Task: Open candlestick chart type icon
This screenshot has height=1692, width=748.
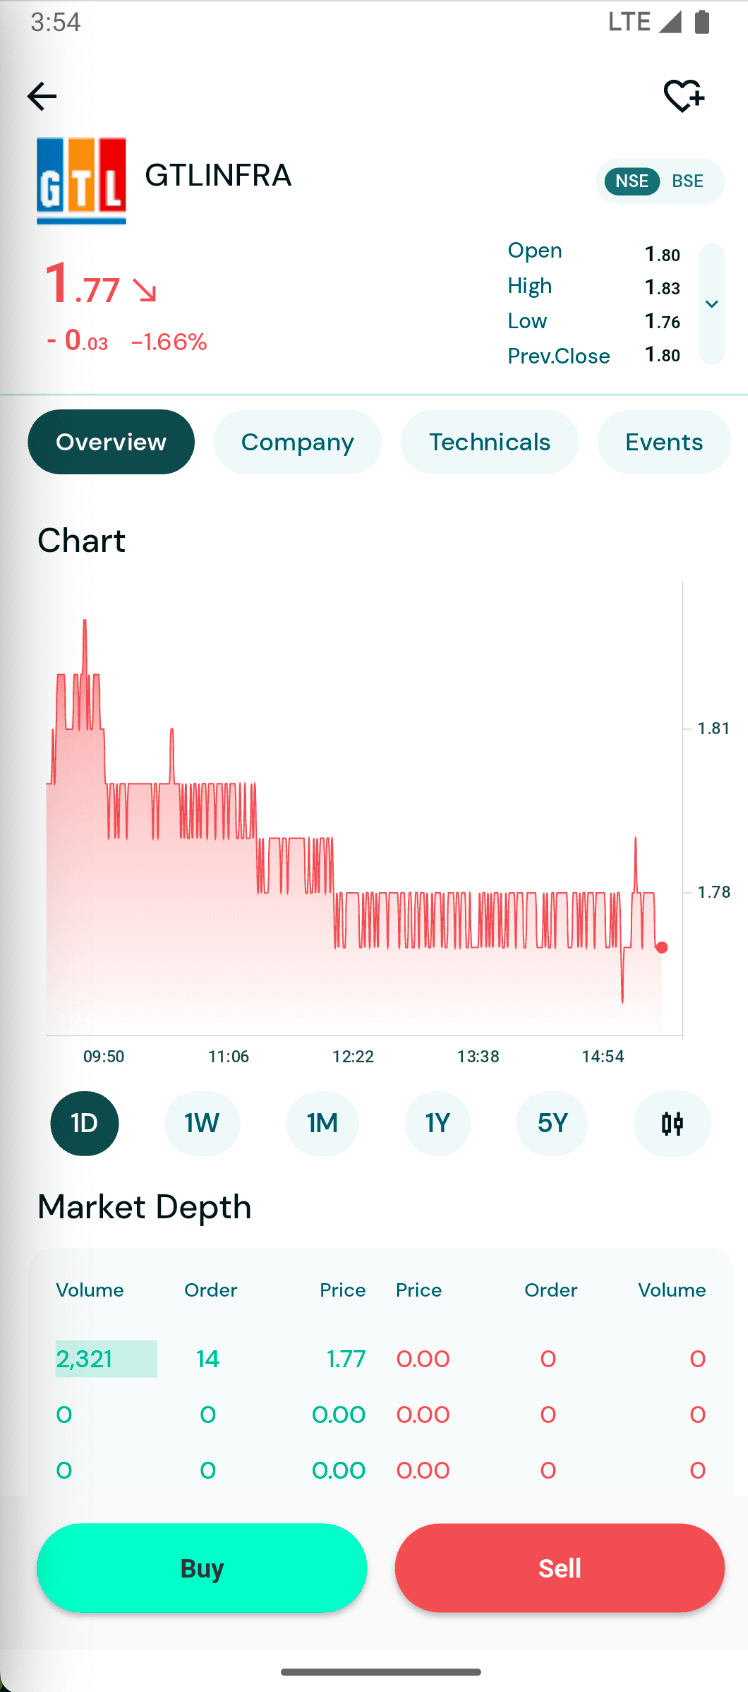Action: (672, 1123)
